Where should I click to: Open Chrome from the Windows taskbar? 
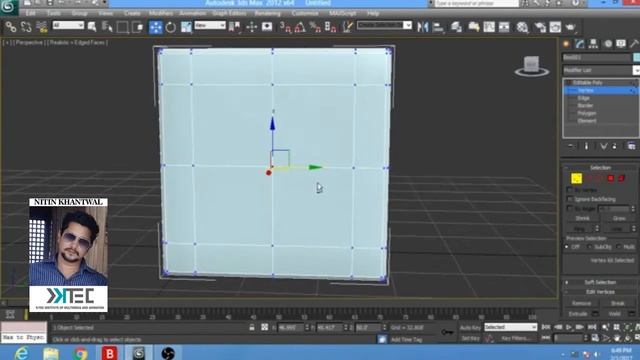[x=80, y=353]
